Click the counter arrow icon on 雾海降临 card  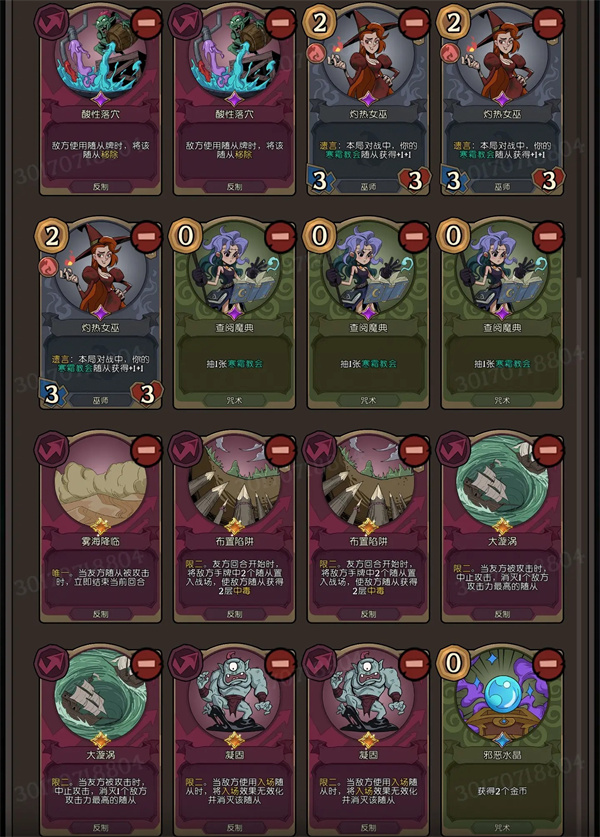51,448
